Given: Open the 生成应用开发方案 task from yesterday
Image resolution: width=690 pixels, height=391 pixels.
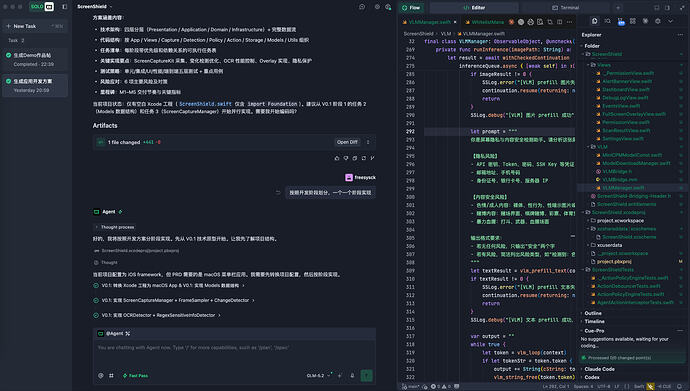Looking at the screenshot, I should click(35, 85).
